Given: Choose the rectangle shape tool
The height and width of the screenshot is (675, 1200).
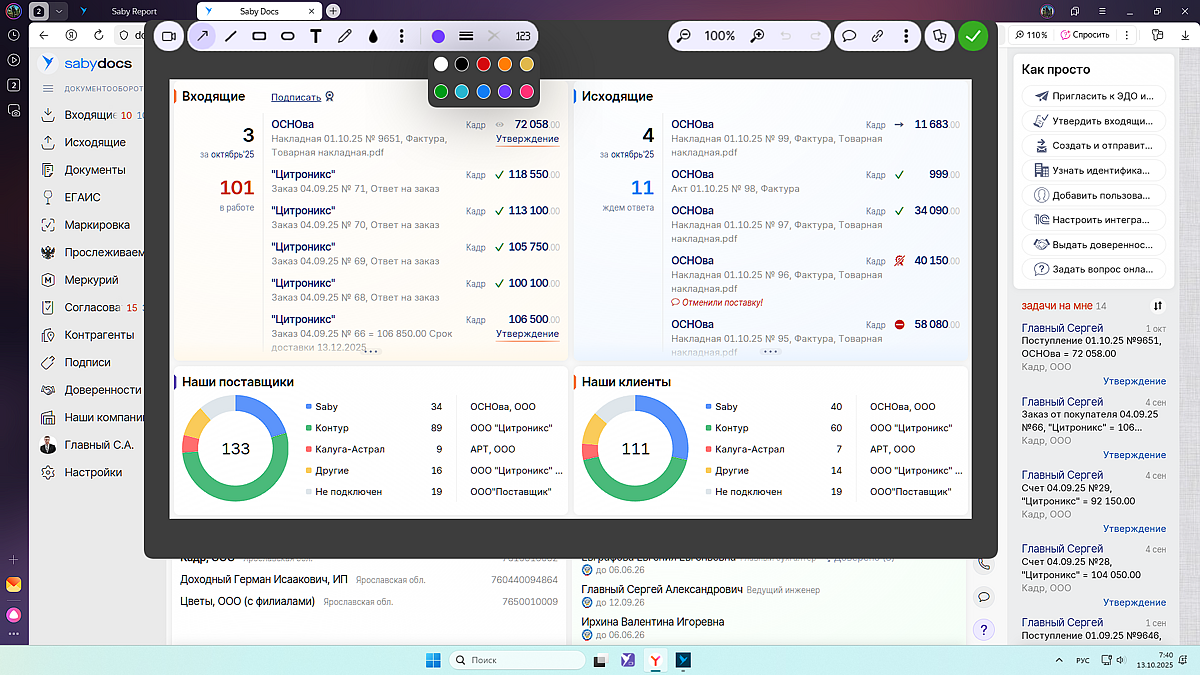Looking at the screenshot, I should (x=259, y=36).
